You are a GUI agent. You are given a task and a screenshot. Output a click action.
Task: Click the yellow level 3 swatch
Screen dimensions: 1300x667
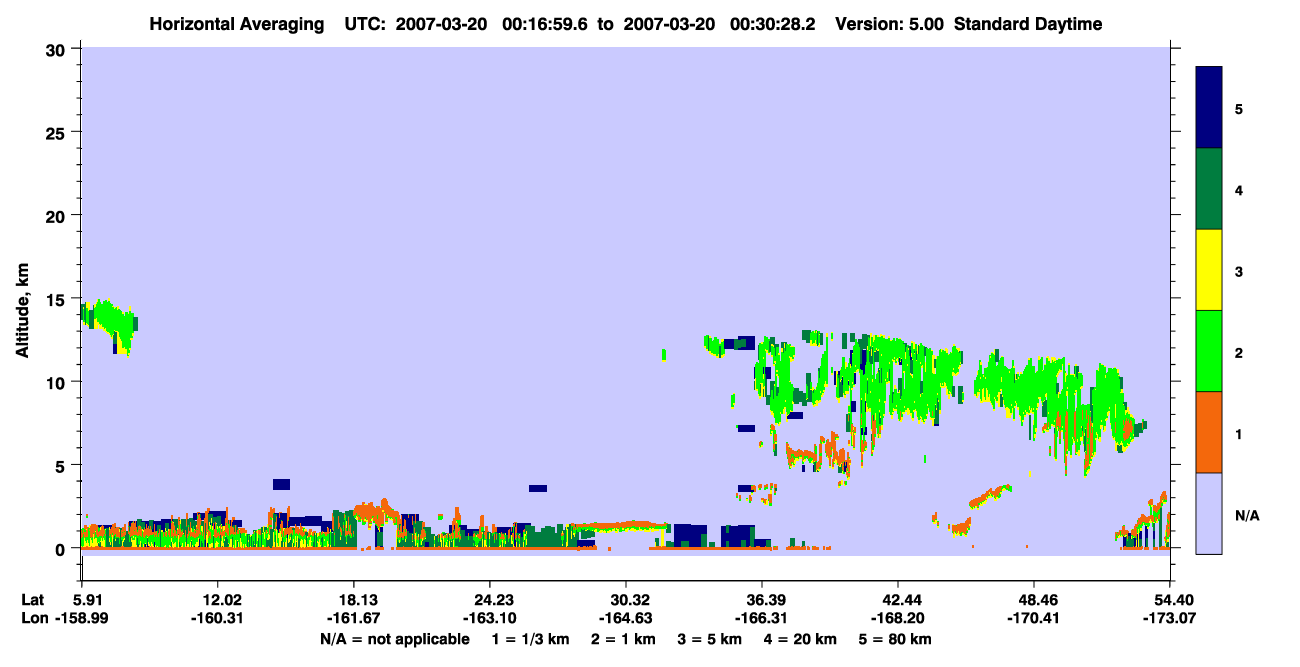(x=1209, y=270)
